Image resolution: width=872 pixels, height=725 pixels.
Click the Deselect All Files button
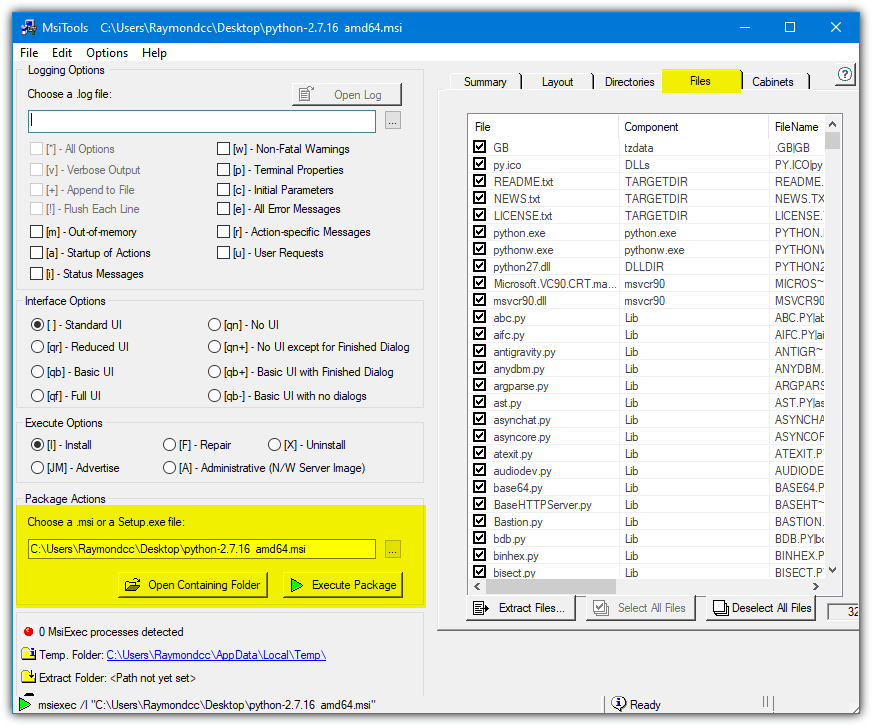click(x=761, y=608)
